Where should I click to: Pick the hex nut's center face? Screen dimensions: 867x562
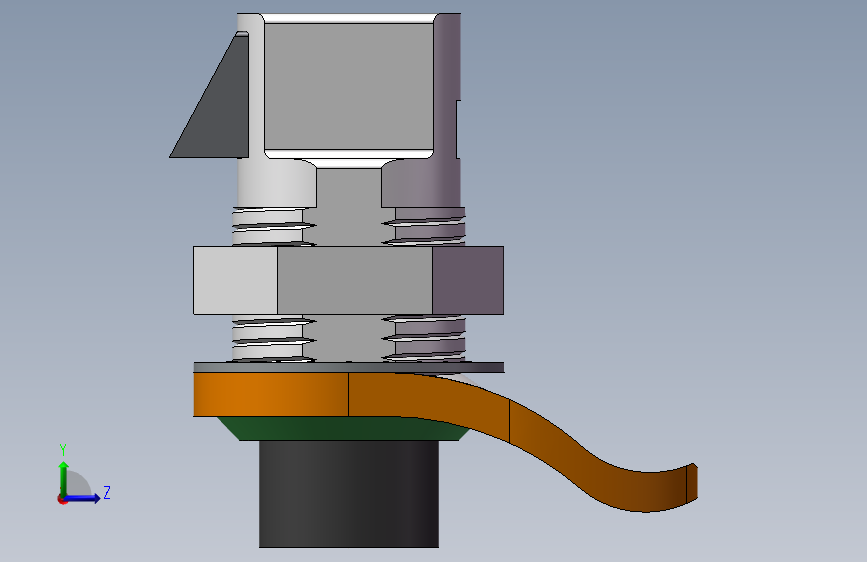point(355,280)
